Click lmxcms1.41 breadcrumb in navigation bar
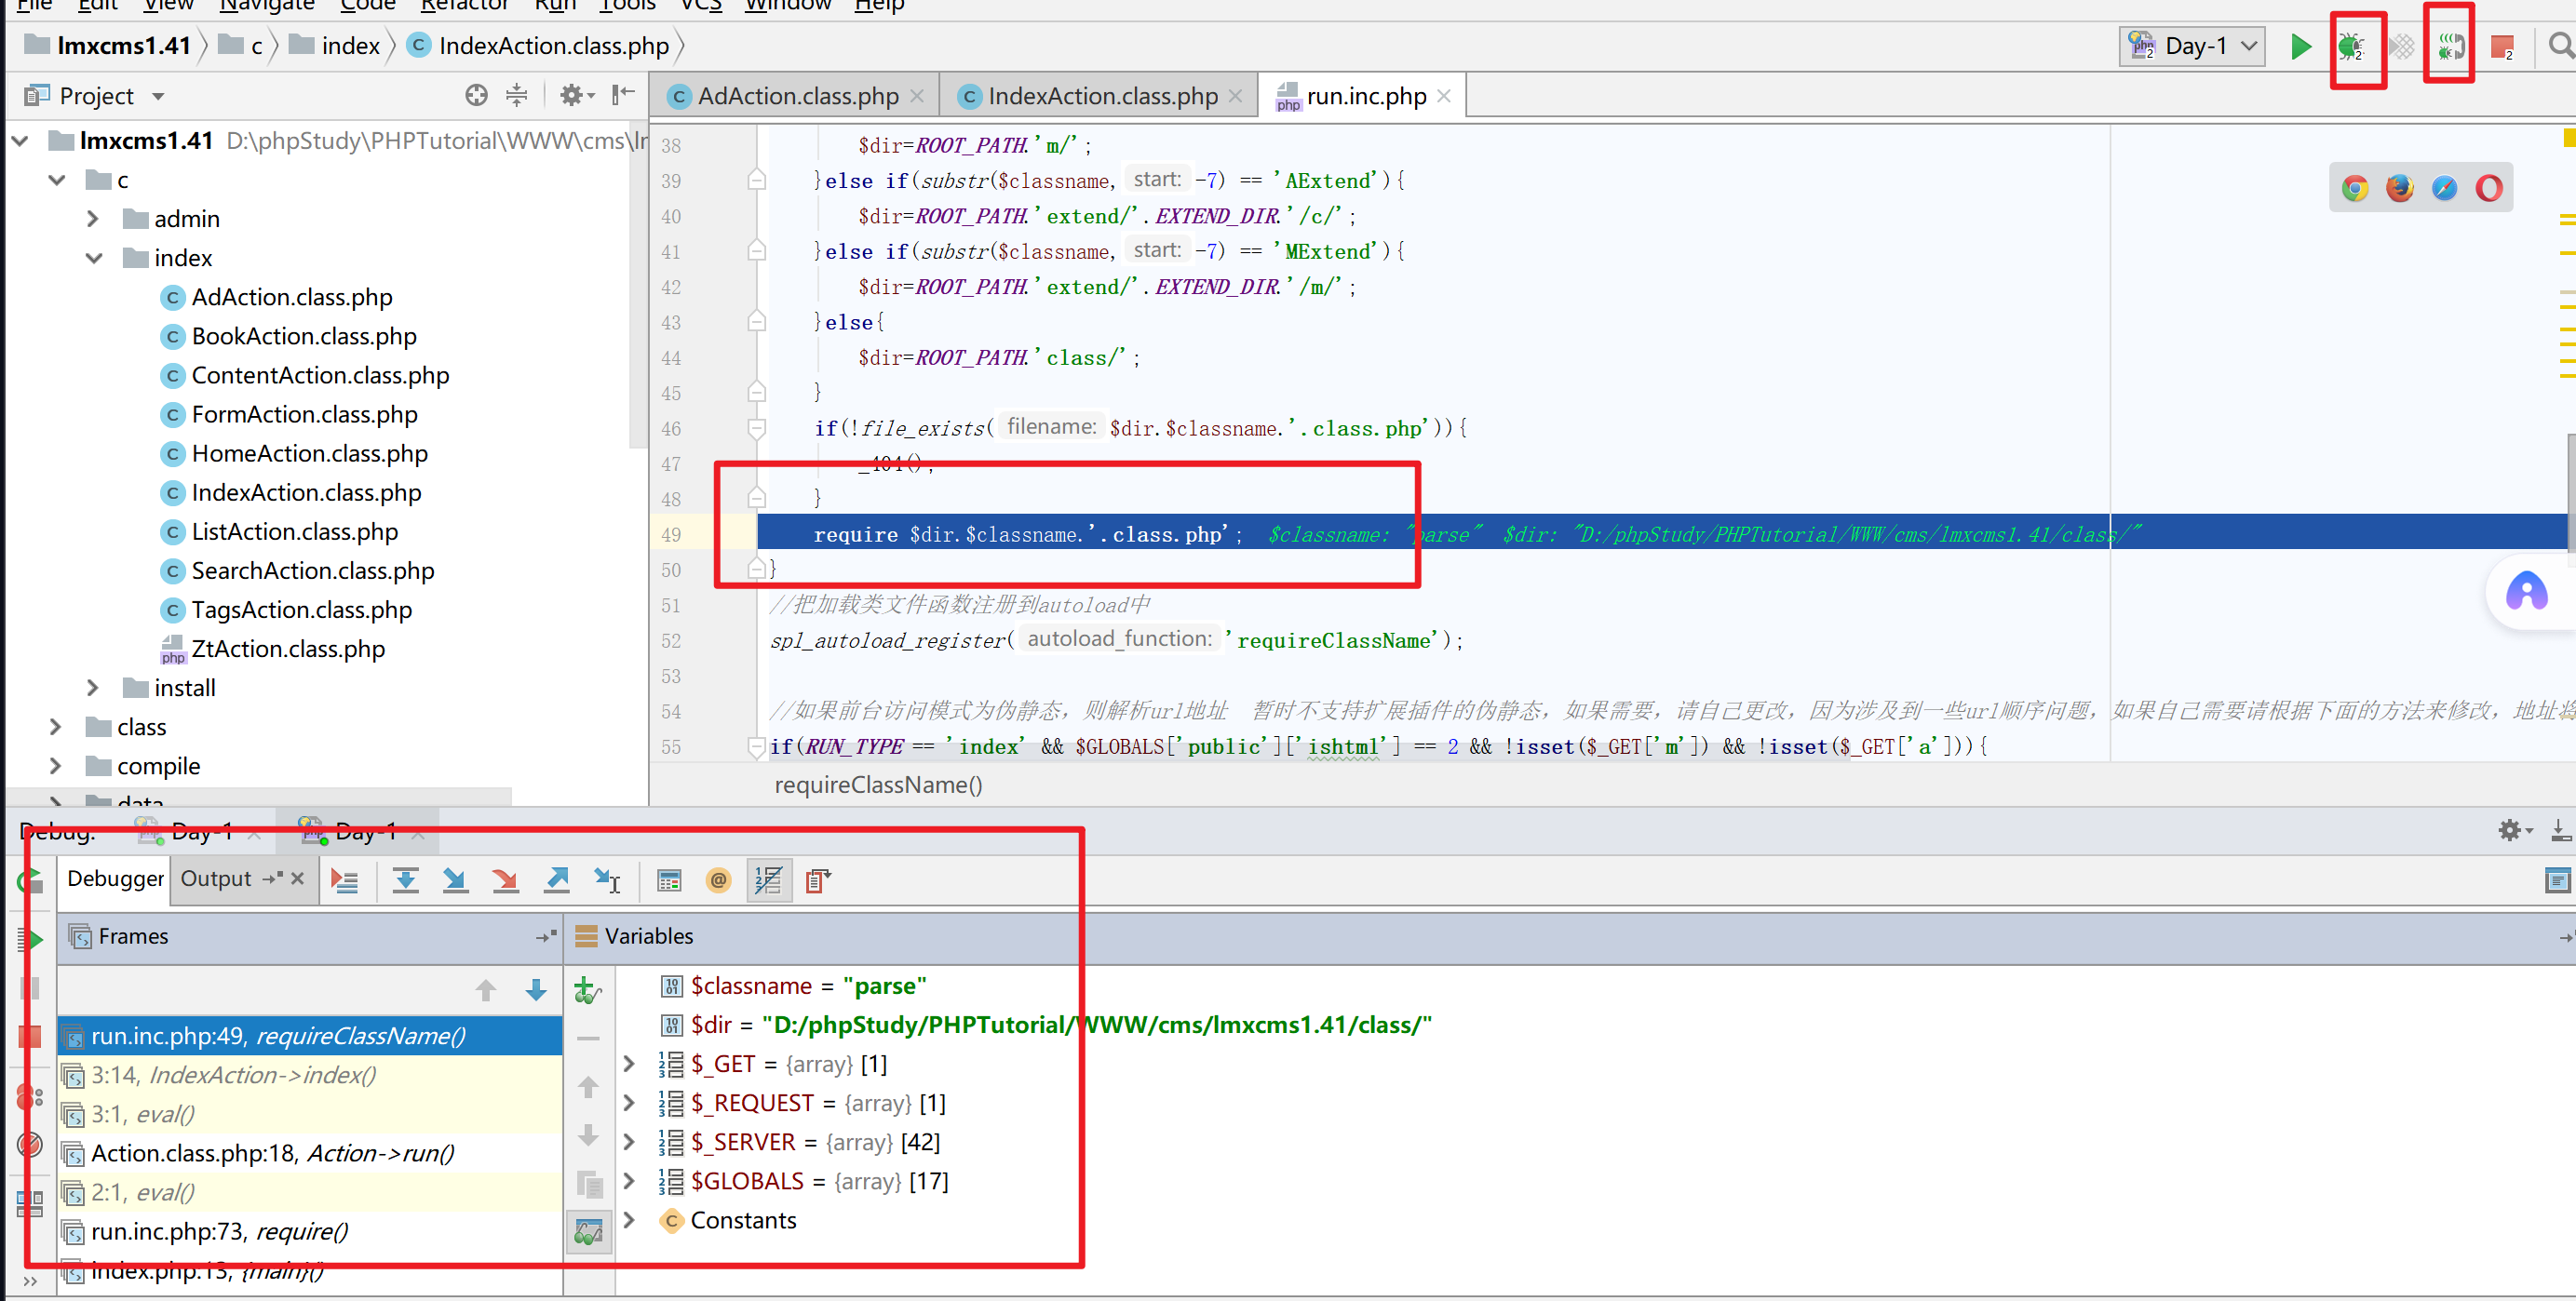Image resolution: width=2576 pixels, height=1301 pixels. [x=109, y=46]
